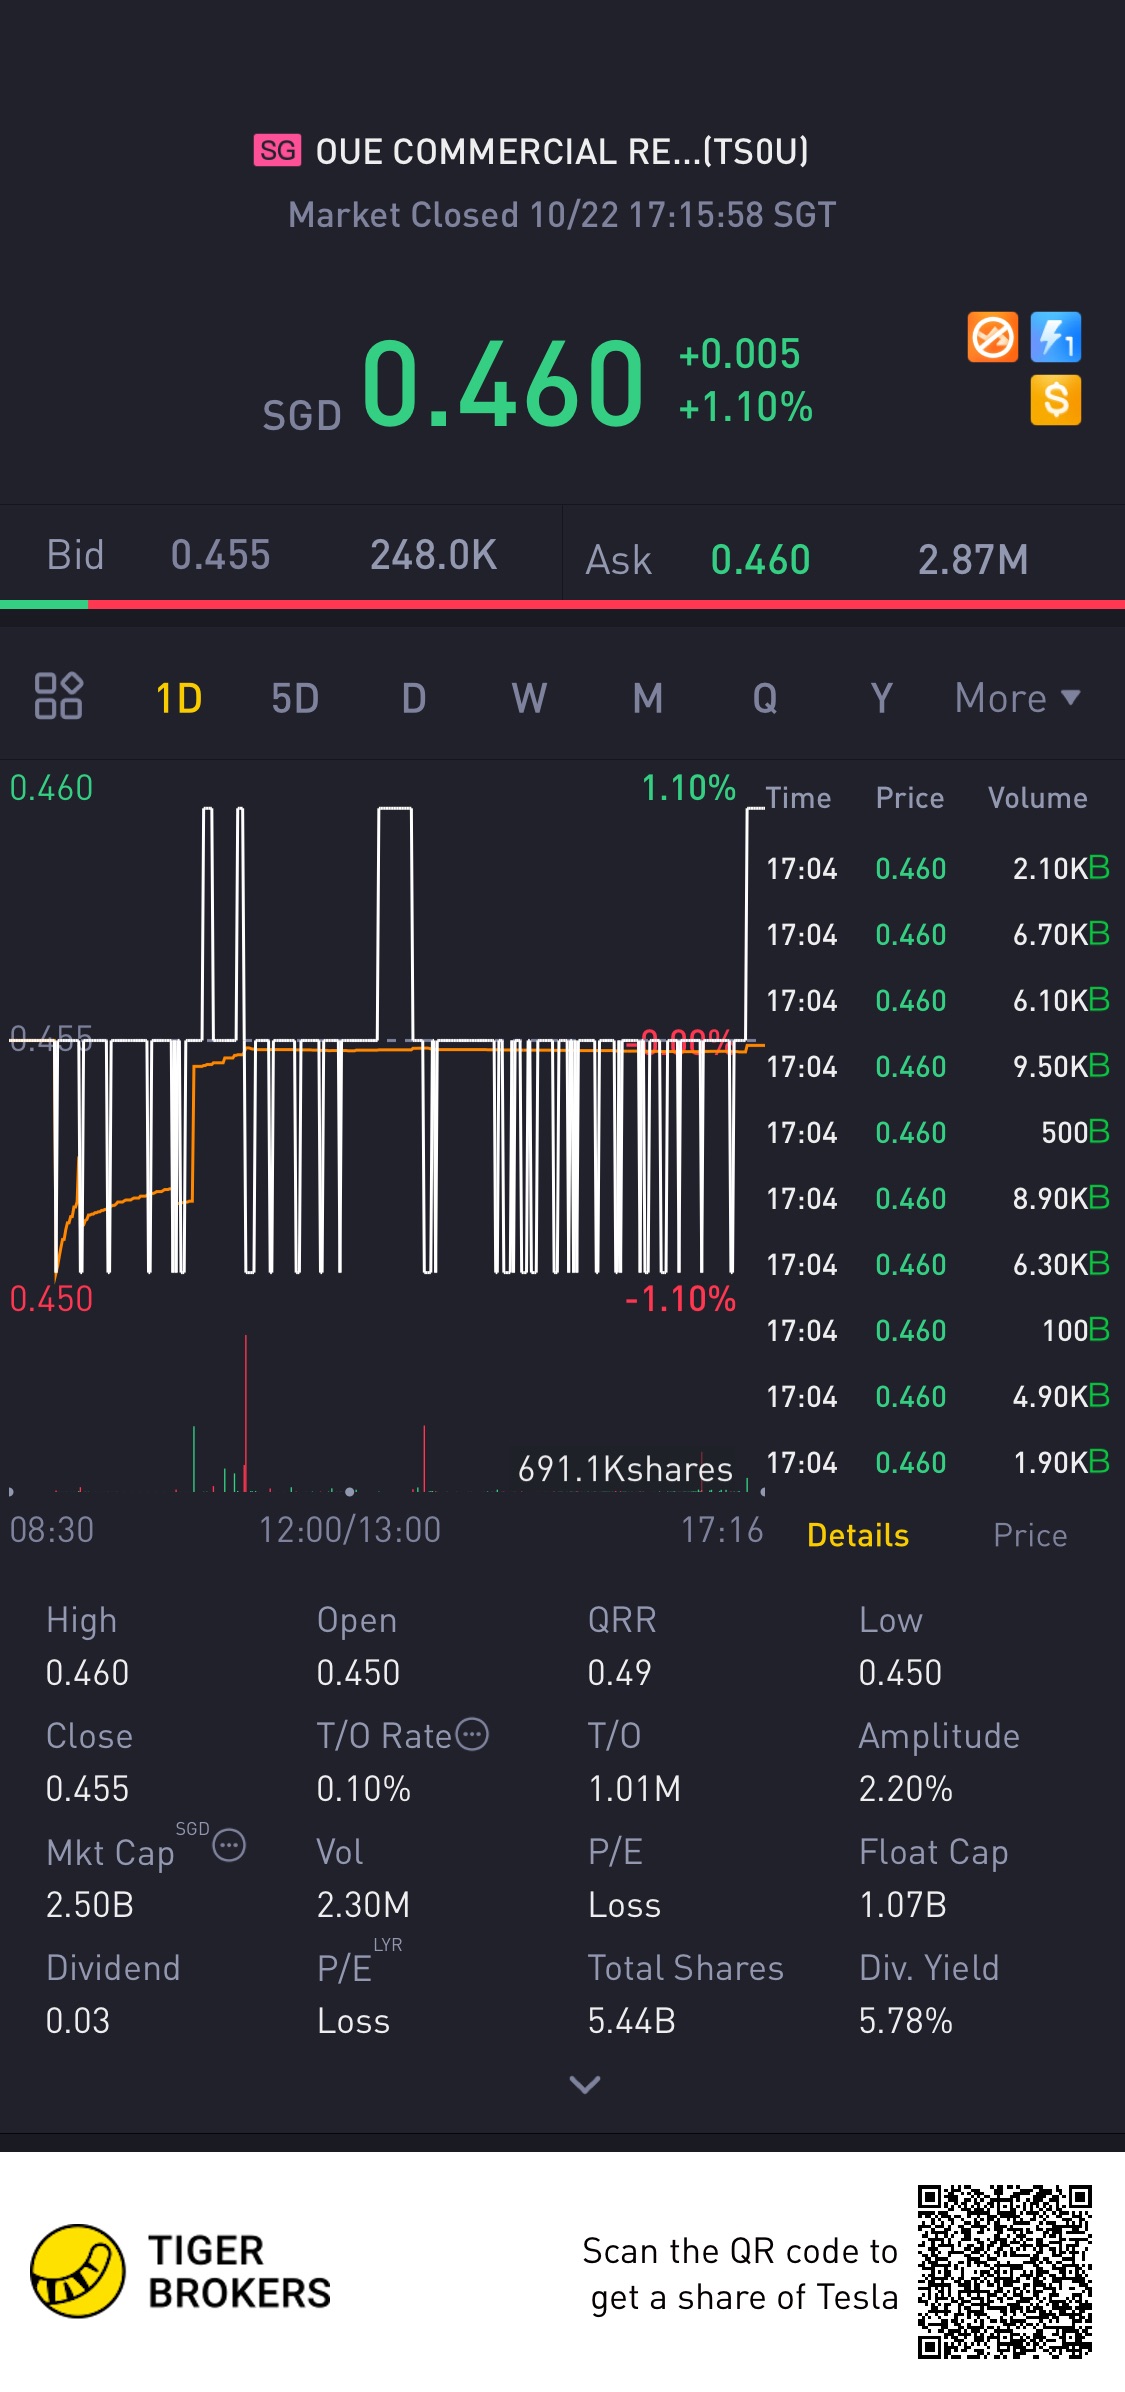Tap the bid-ask ratio bar
The height and width of the screenshot is (2392, 1125).
pos(562,605)
